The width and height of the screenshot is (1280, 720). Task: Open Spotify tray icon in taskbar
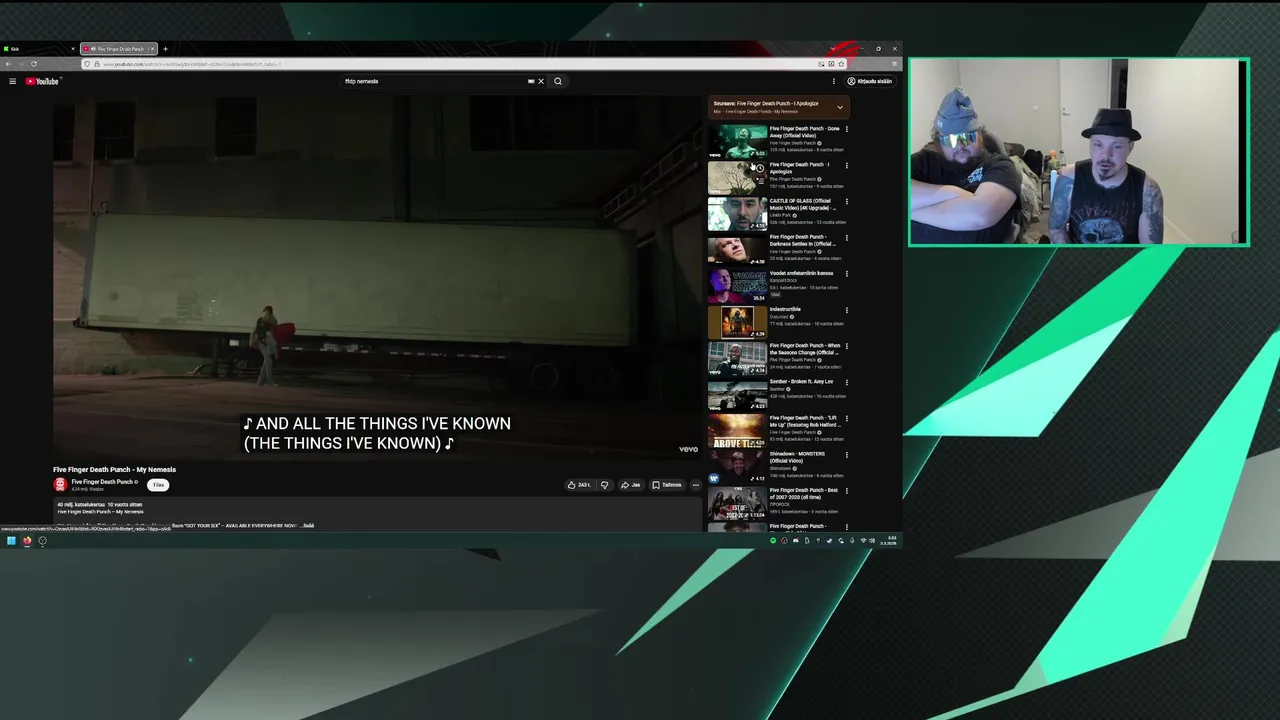tap(773, 541)
